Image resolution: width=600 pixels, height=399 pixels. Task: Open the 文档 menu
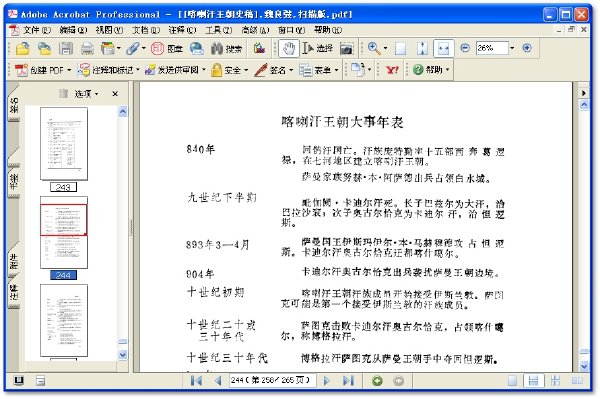pyautogui.click(x=145, y=30)
